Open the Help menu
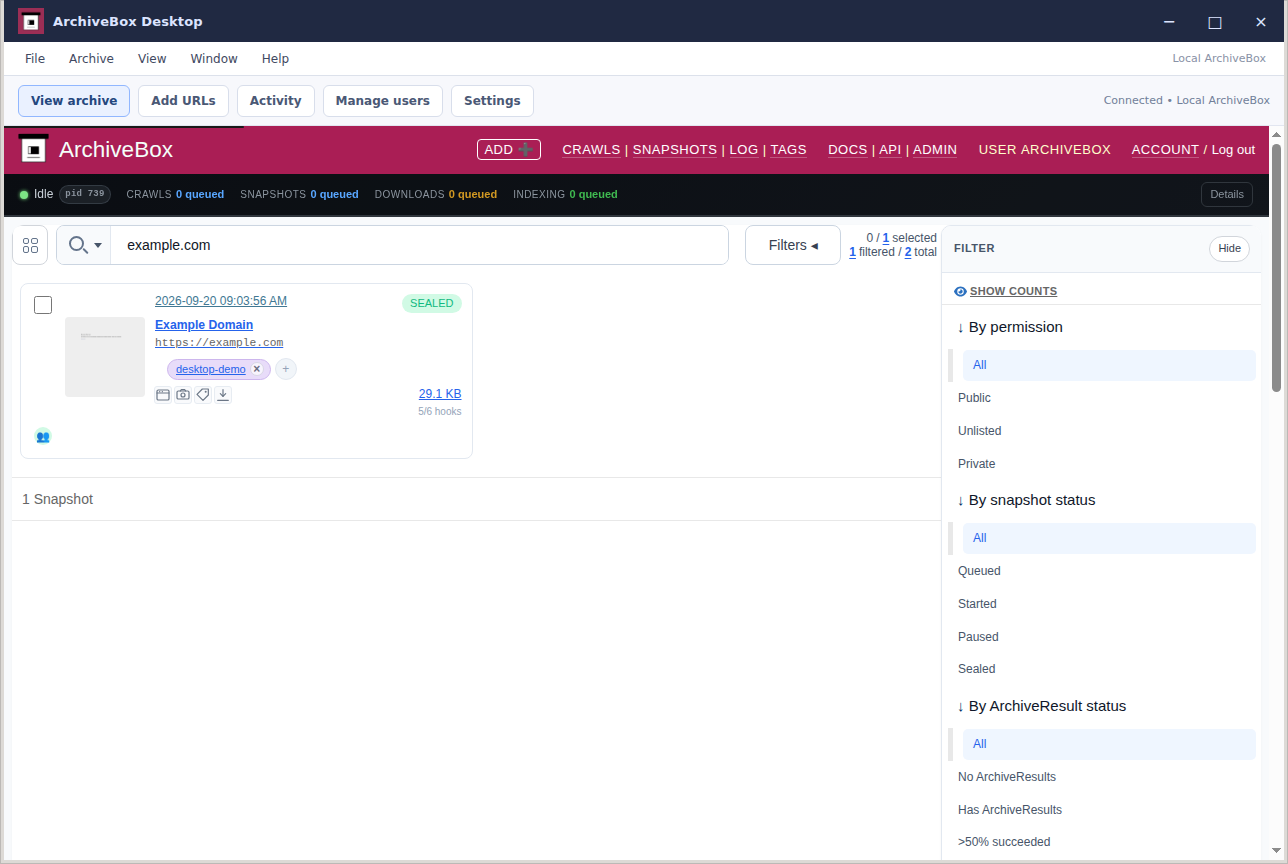1288x864 pixels. (275, 59)
